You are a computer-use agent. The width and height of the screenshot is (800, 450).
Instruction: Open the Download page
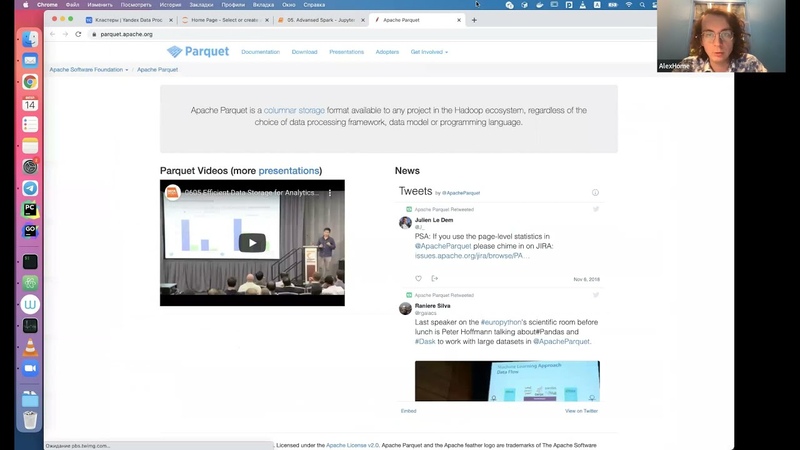coord(305,52)
